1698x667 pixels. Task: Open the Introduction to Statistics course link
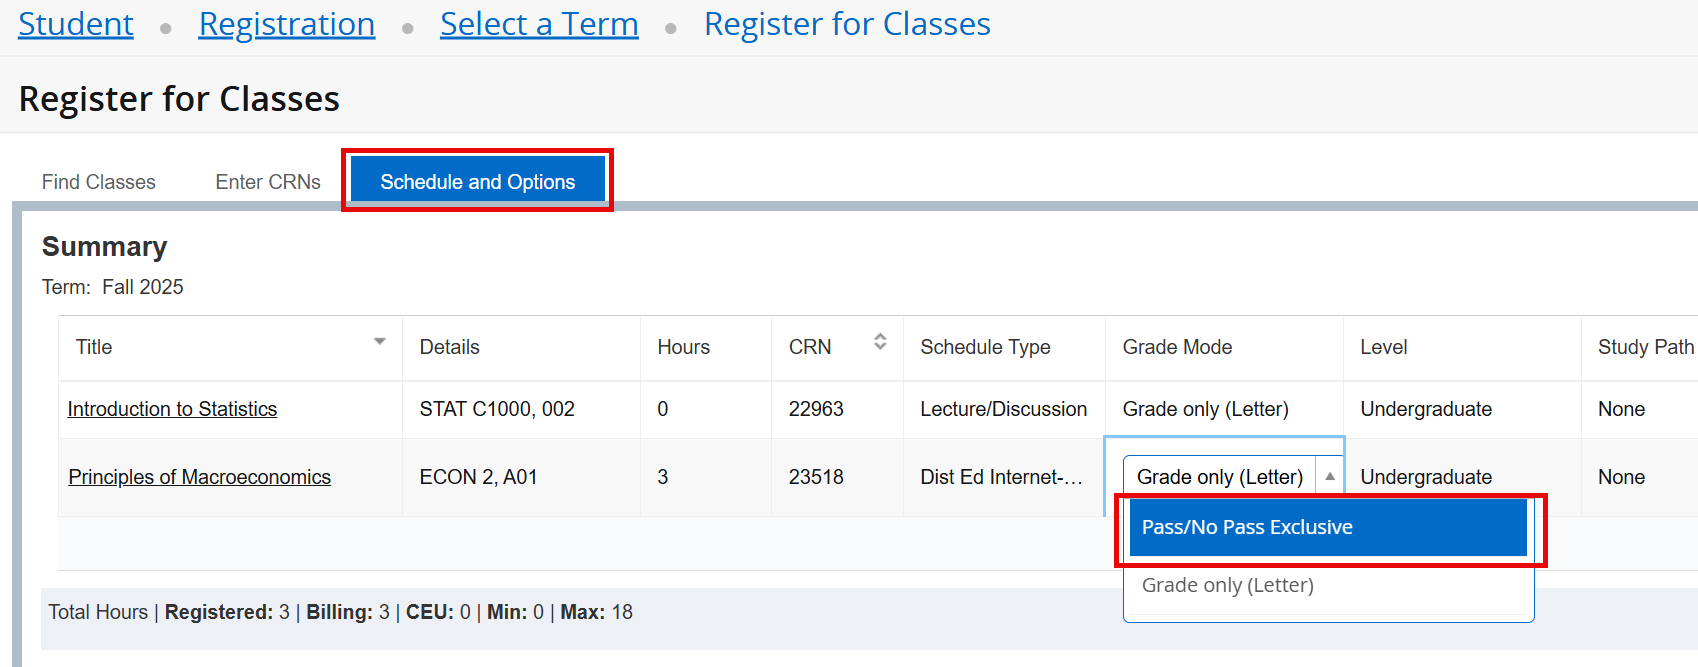pyautogui.click(x=172, y=409)
